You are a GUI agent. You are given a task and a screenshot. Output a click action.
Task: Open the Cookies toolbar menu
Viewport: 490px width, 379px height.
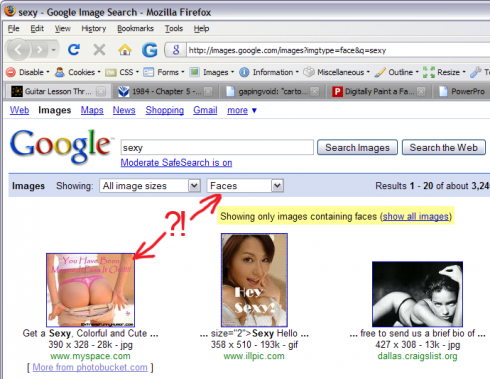(x=78, y=72)
